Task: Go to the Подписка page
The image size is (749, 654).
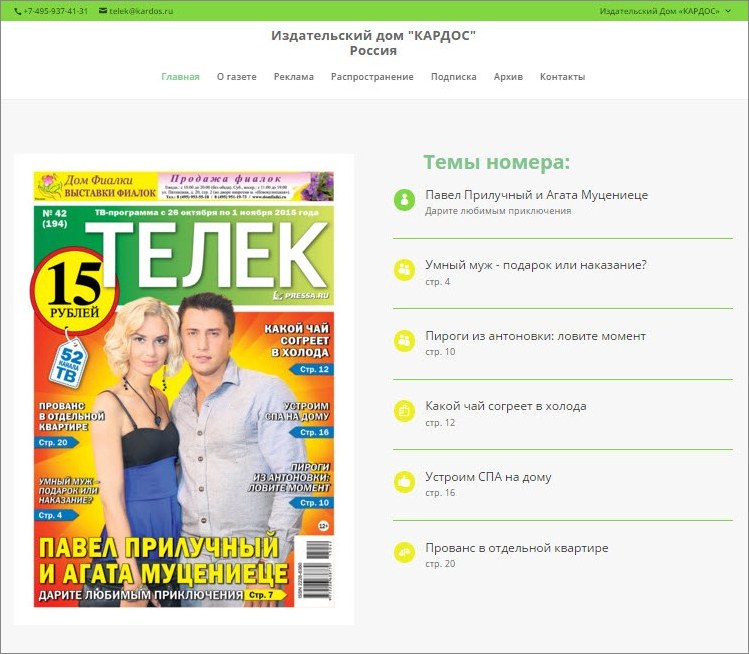Action: click(x=454, y=76)
